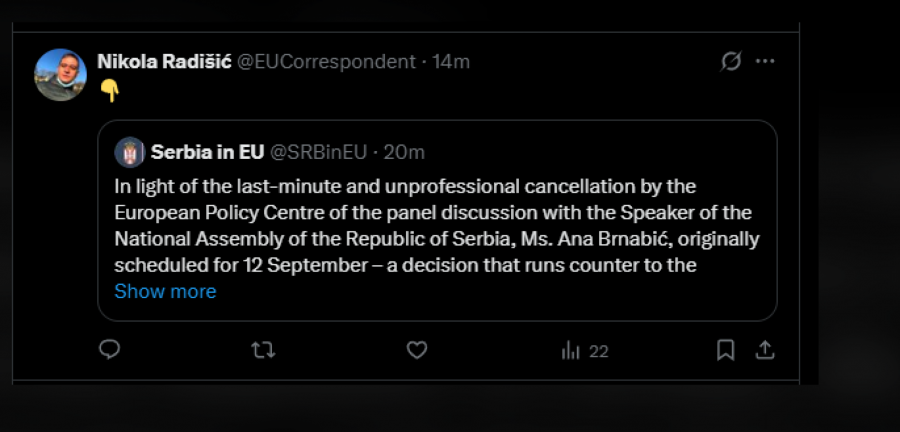Image resolution: width=900 pixels, height=432 pixels.
Task: Click the quoted tweet's 20m timestamp
Action: pos(405,152)
